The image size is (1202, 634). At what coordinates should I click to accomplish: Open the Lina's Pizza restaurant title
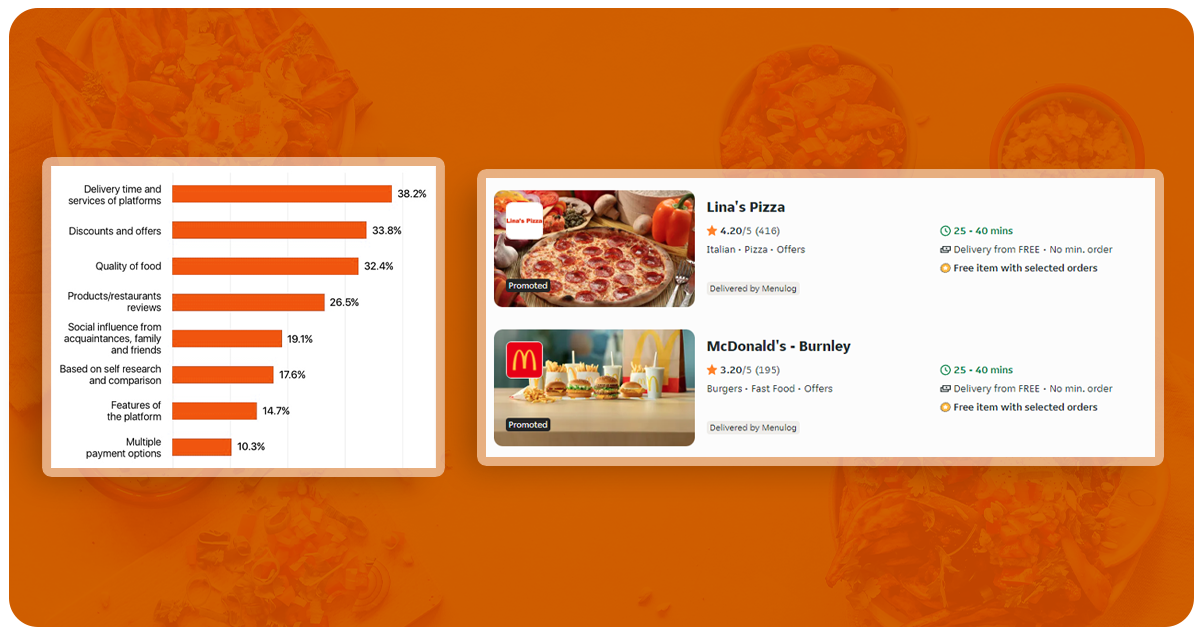[x=745, y=207]
